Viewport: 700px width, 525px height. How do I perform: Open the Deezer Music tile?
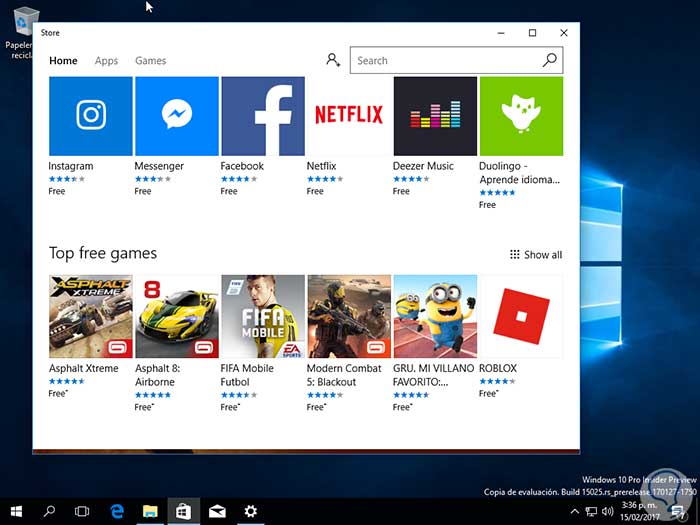435,116
